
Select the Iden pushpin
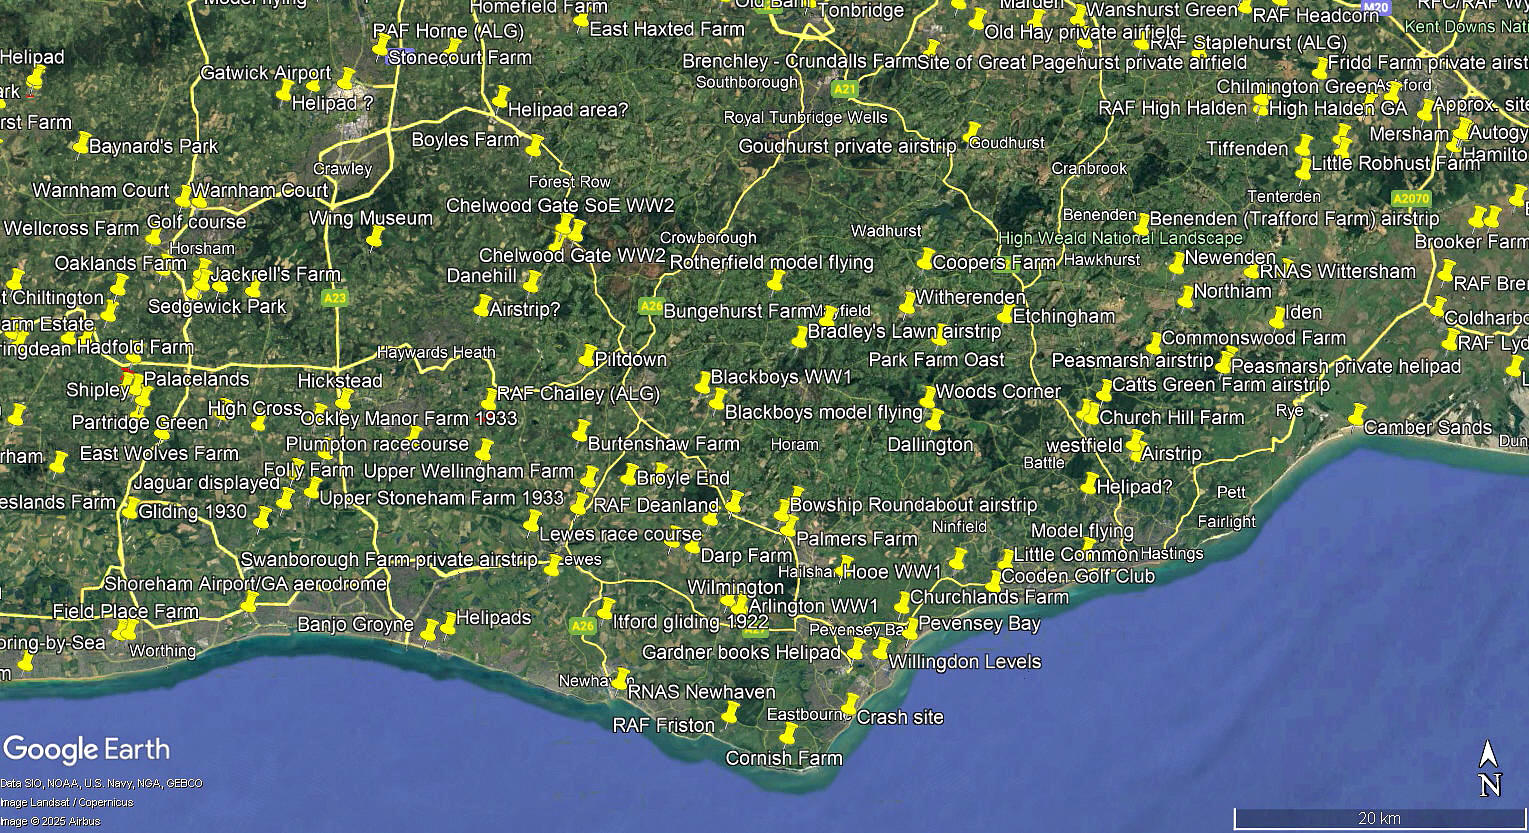[1277, 319]
